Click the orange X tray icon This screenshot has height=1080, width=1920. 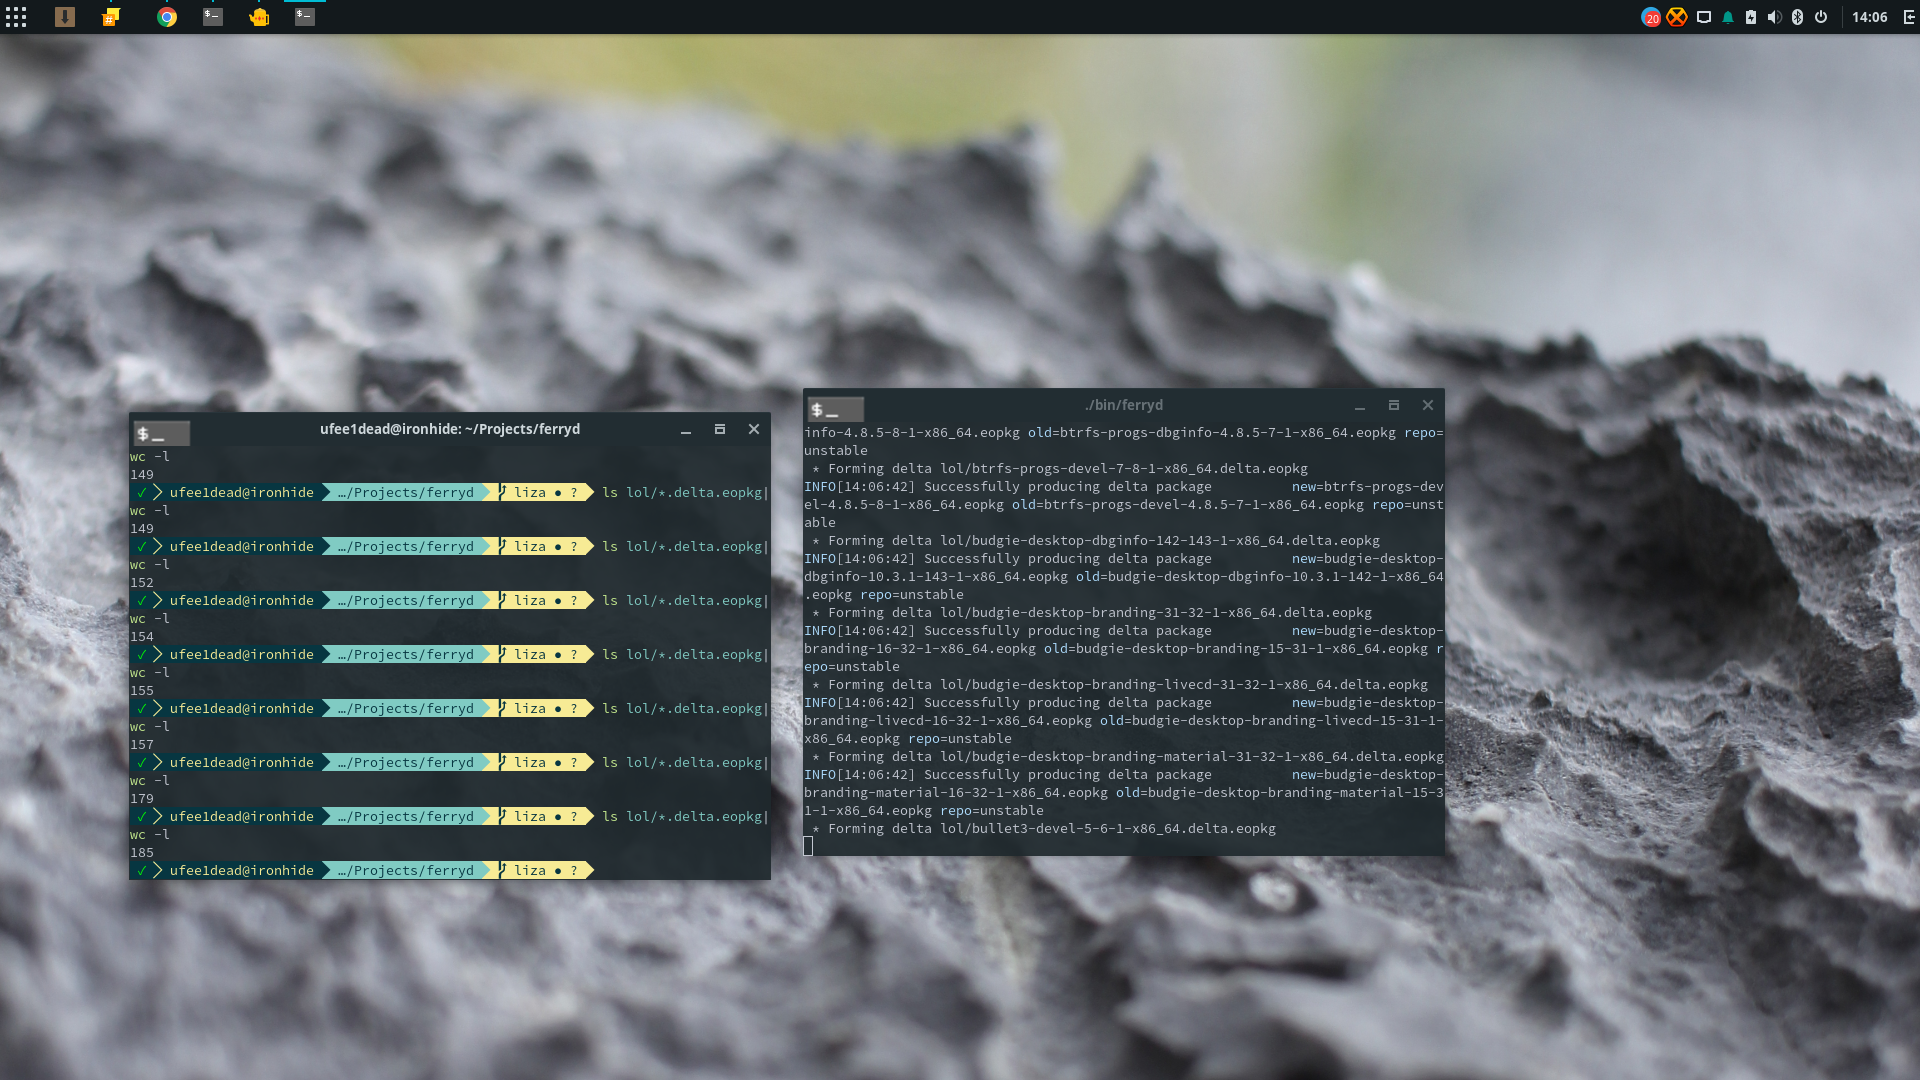[1677, 17]
